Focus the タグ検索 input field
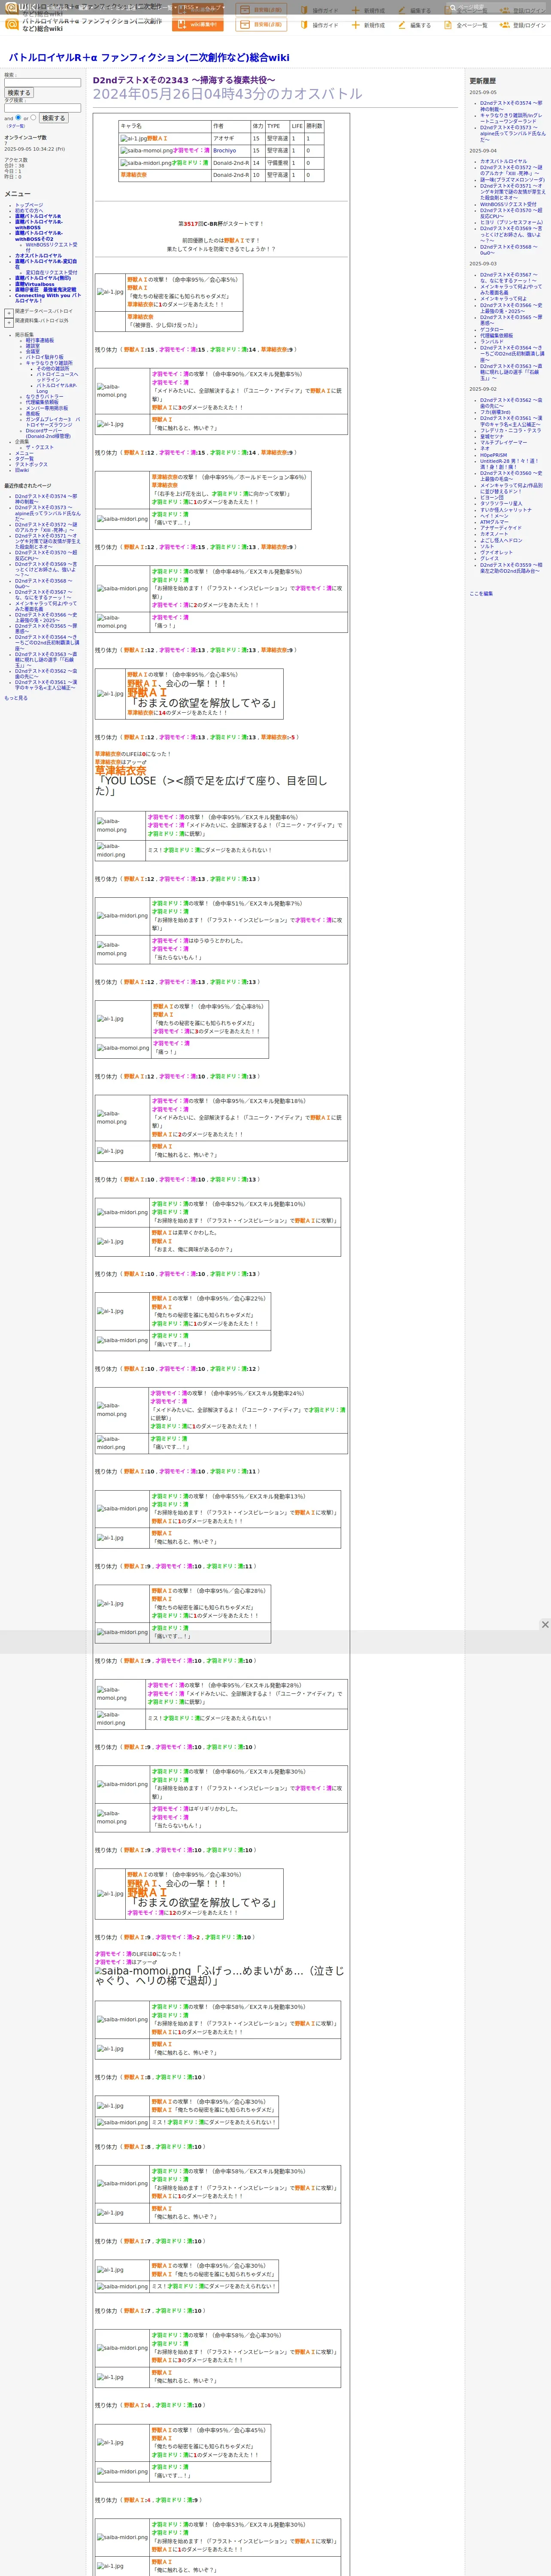 pos(42,108)
